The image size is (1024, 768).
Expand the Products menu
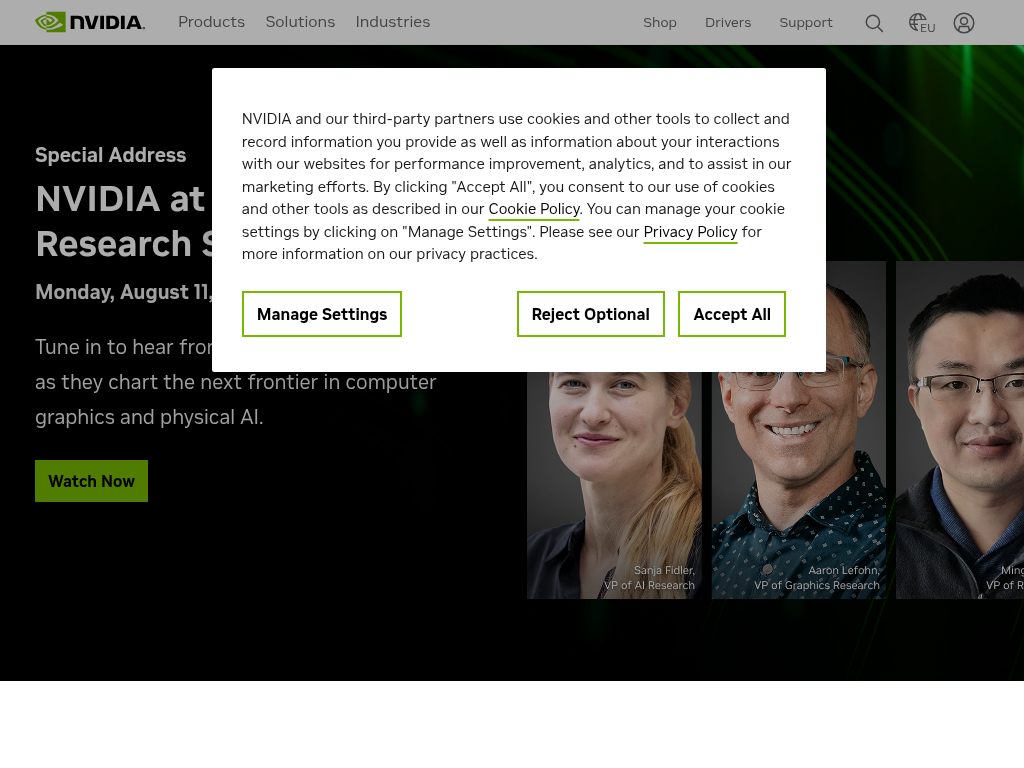[x=212, y=22]
